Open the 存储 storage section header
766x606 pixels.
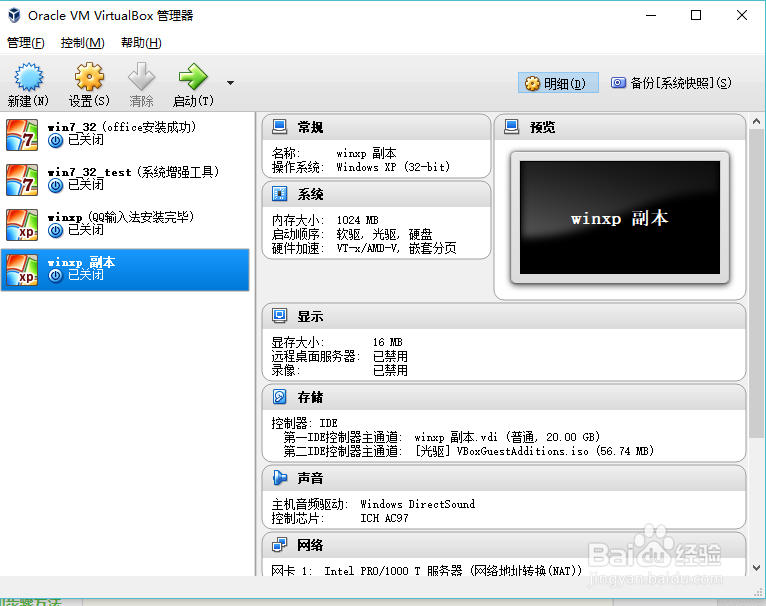click(x=504, y=397)
